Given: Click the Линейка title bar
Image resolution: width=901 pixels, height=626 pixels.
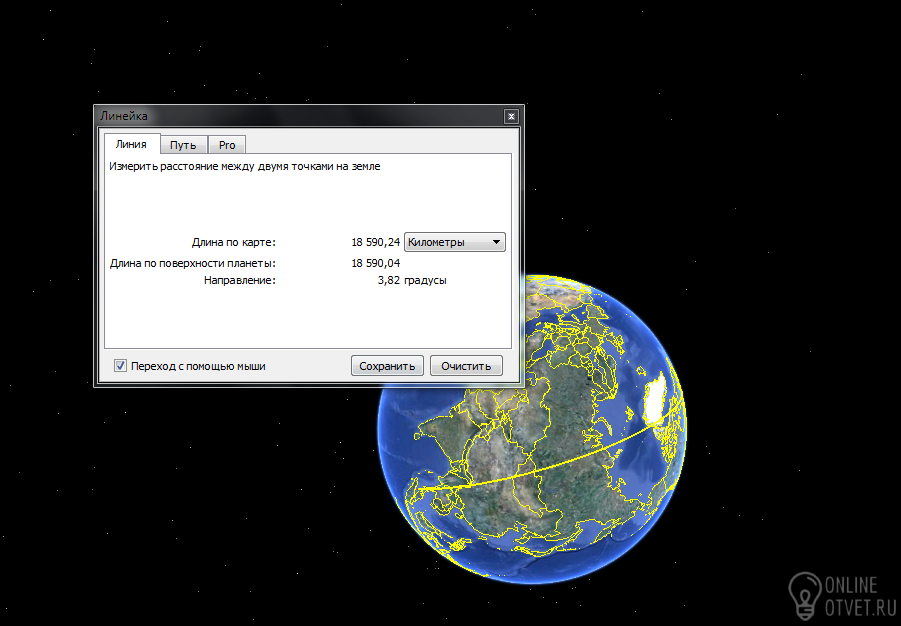Looking at the screenshot, I should pos(300,116).
